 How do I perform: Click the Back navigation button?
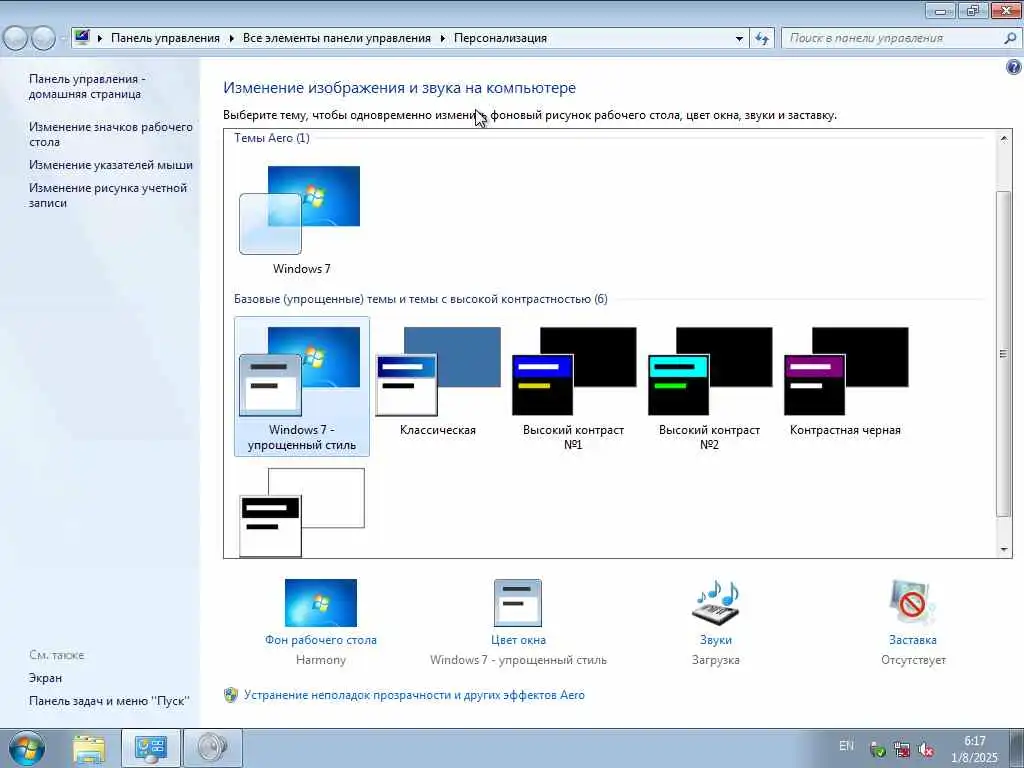15,38
